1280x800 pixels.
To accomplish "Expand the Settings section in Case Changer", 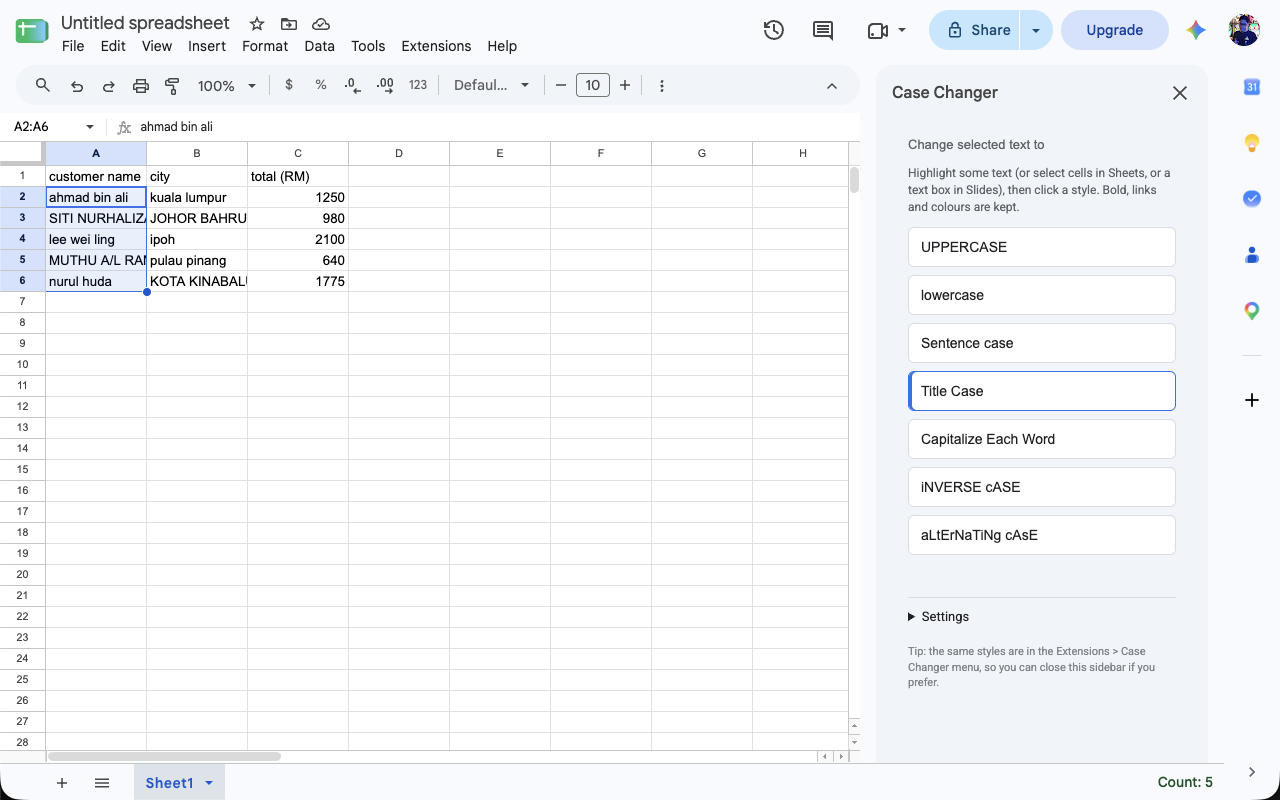I will click(939, 616).
